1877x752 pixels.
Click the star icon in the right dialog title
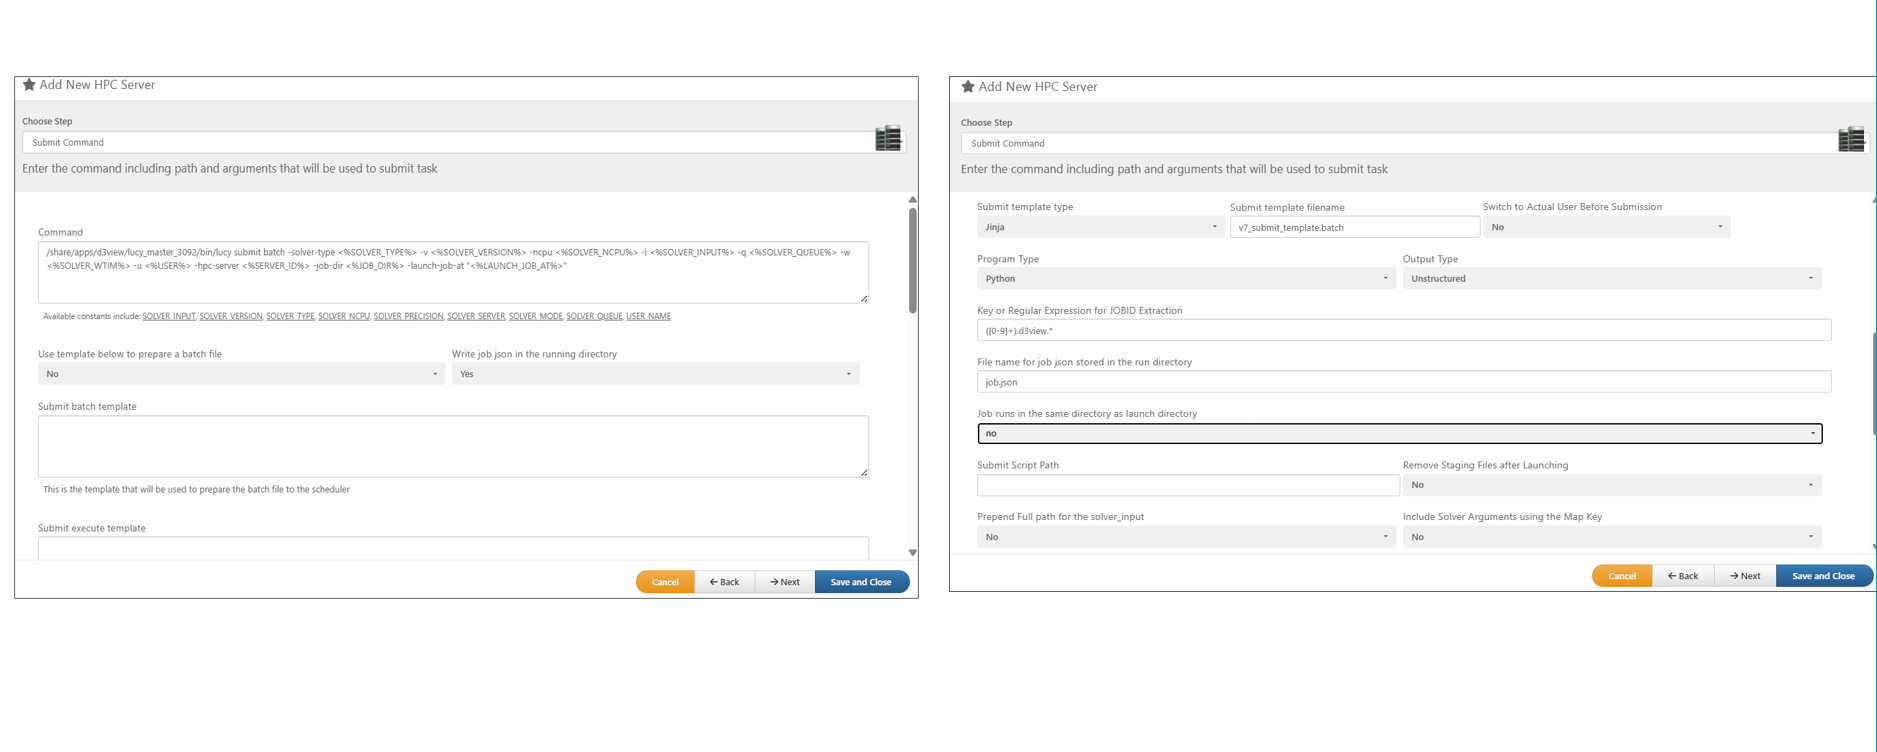click(x=968, y=87)
